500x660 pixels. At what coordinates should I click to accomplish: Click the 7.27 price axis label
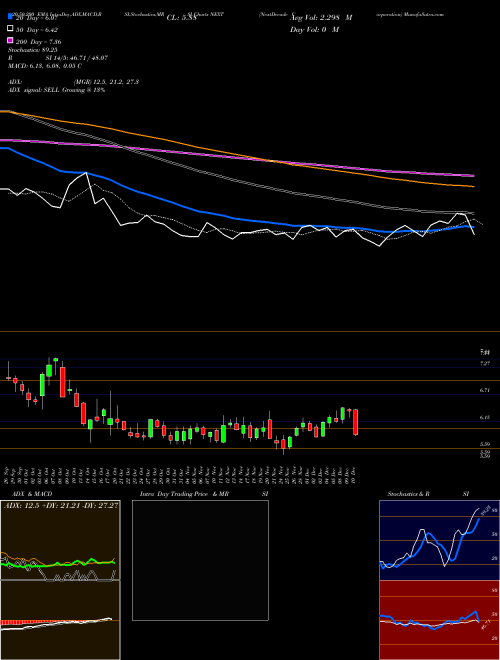[484, 363]
